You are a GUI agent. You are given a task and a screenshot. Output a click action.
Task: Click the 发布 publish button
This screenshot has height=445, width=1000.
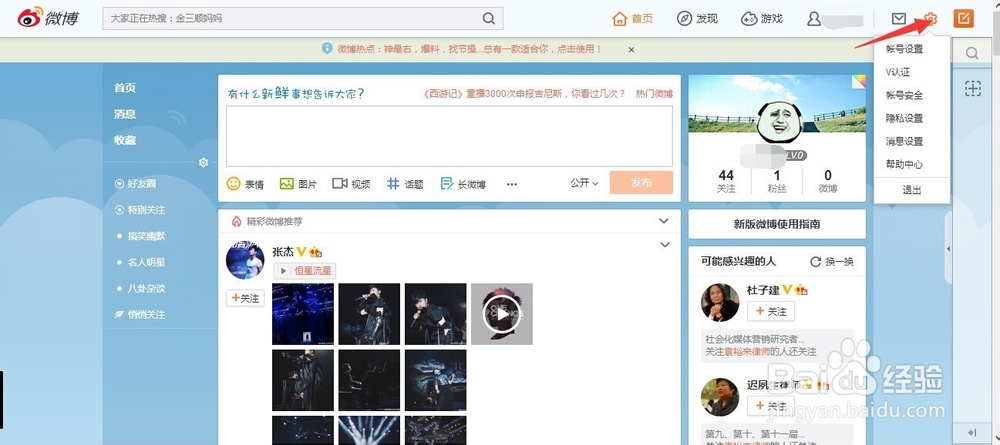(x=641, y=182)
